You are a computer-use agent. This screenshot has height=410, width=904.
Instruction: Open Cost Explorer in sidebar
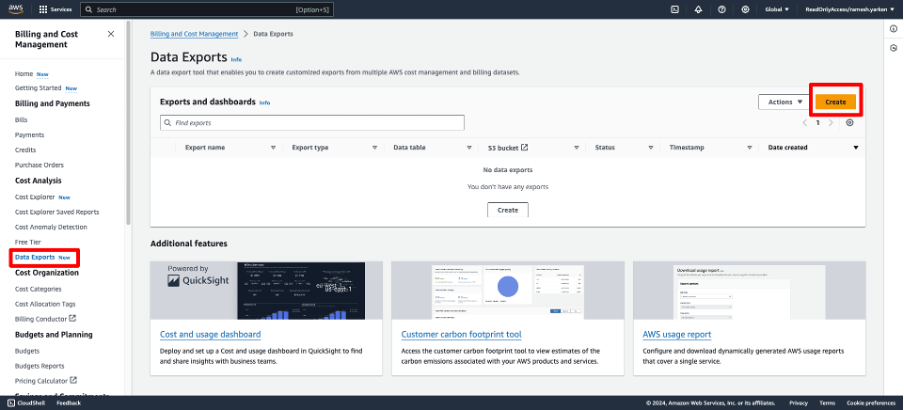coord(35,197)
